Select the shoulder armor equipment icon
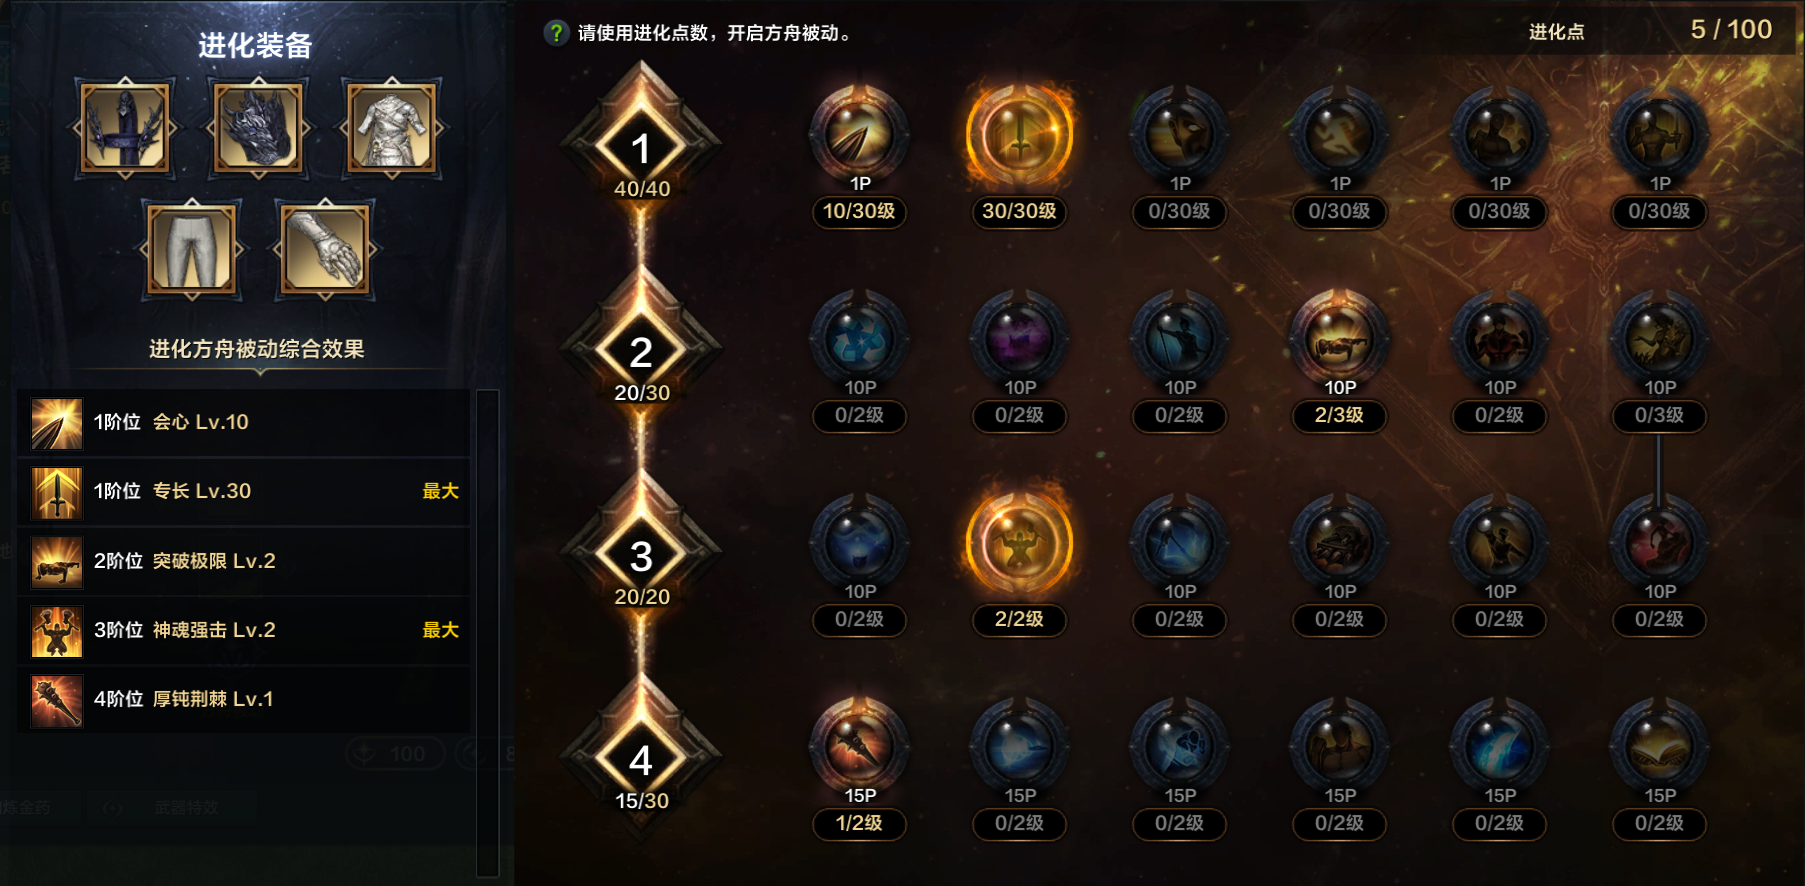Screen dimensions: 1805x886 pos(258,128)
